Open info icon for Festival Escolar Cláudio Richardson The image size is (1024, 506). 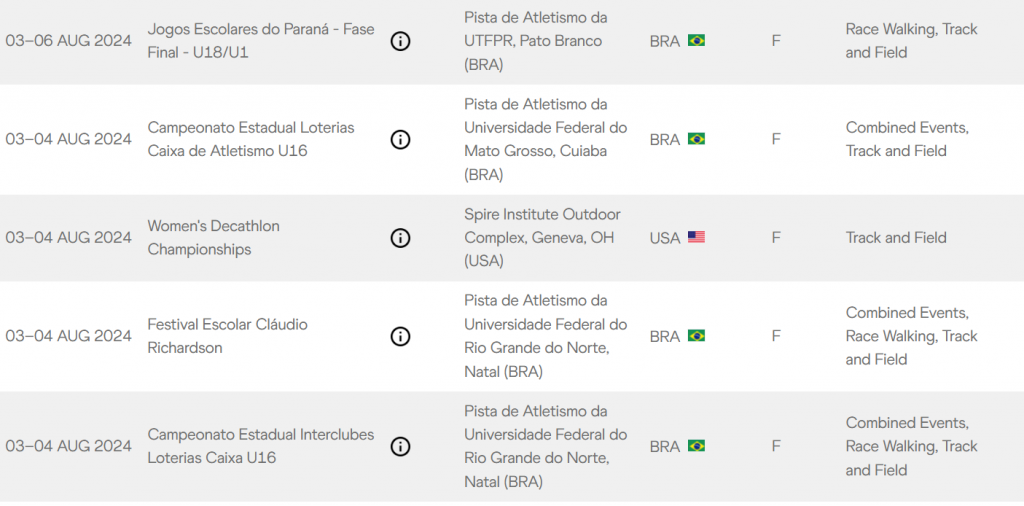(x=400, y=336)
